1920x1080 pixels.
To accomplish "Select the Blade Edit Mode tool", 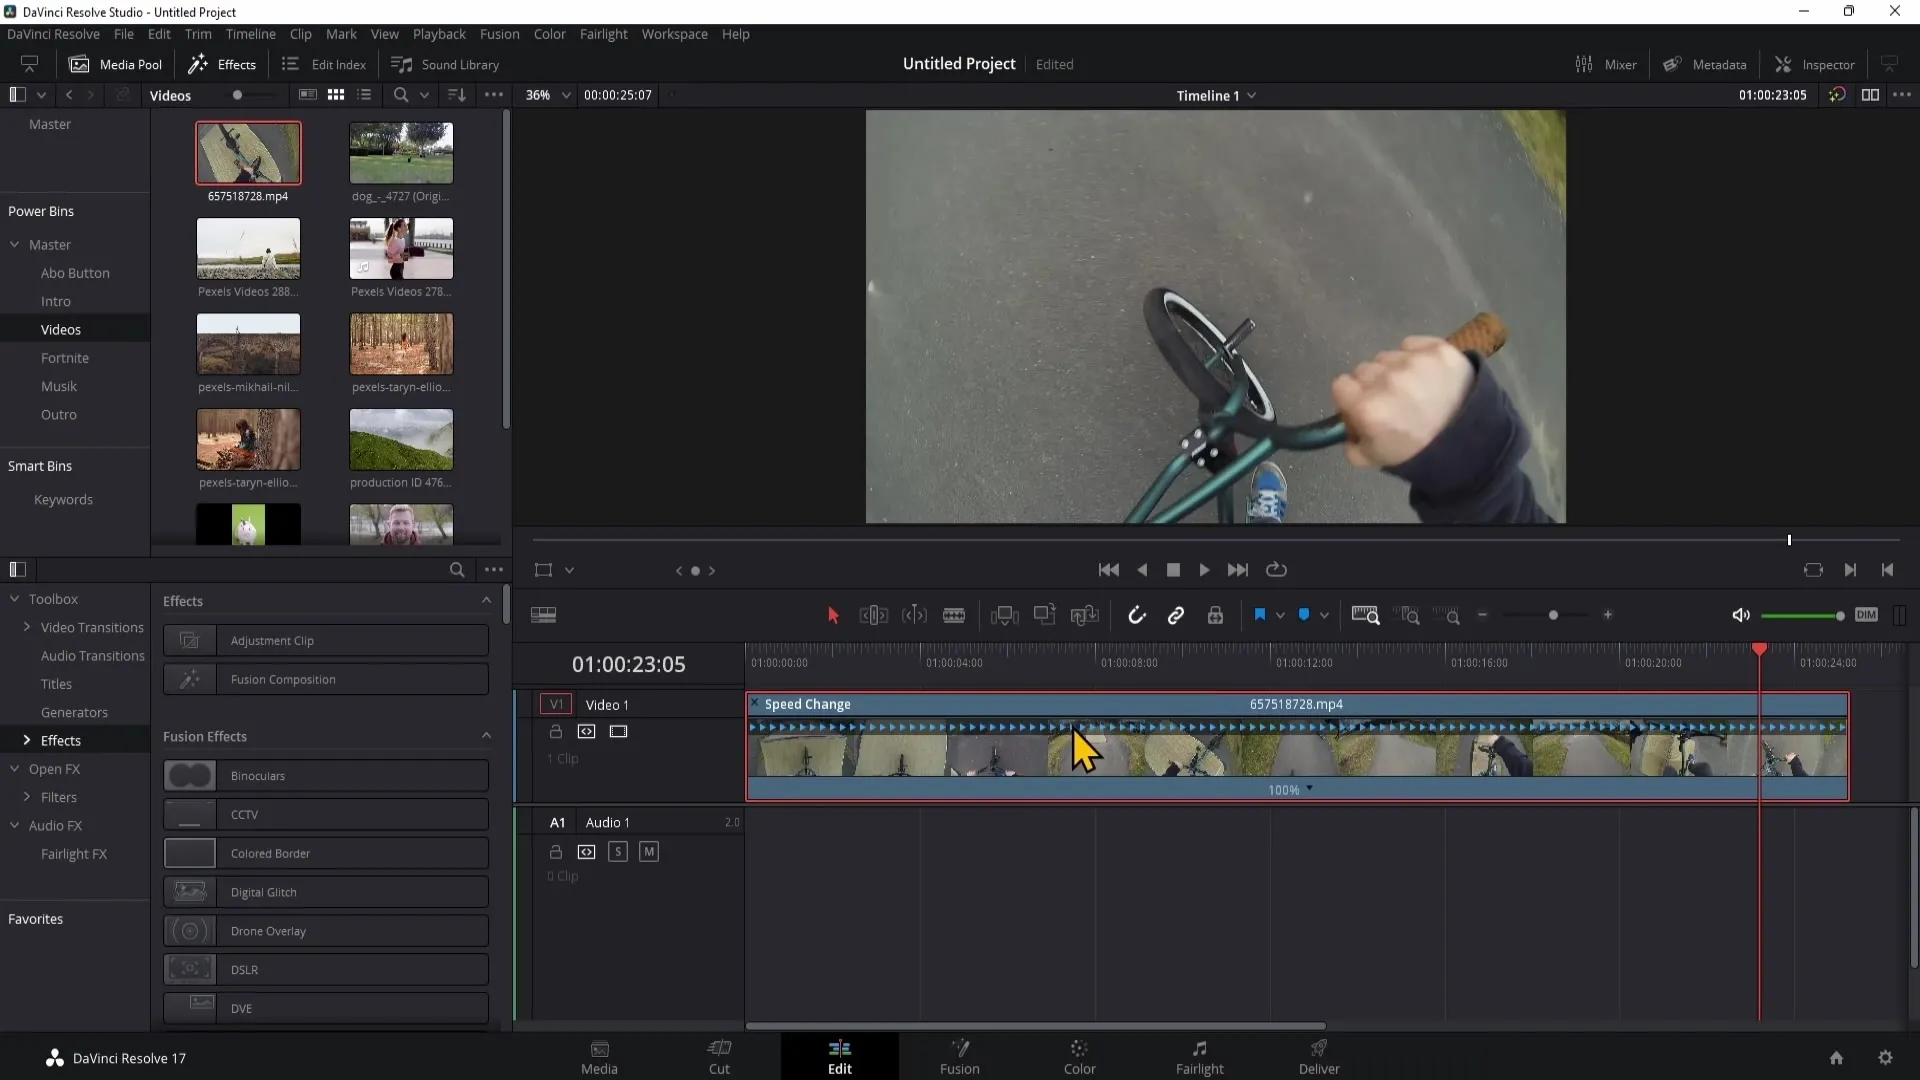I will coord(954,616).
